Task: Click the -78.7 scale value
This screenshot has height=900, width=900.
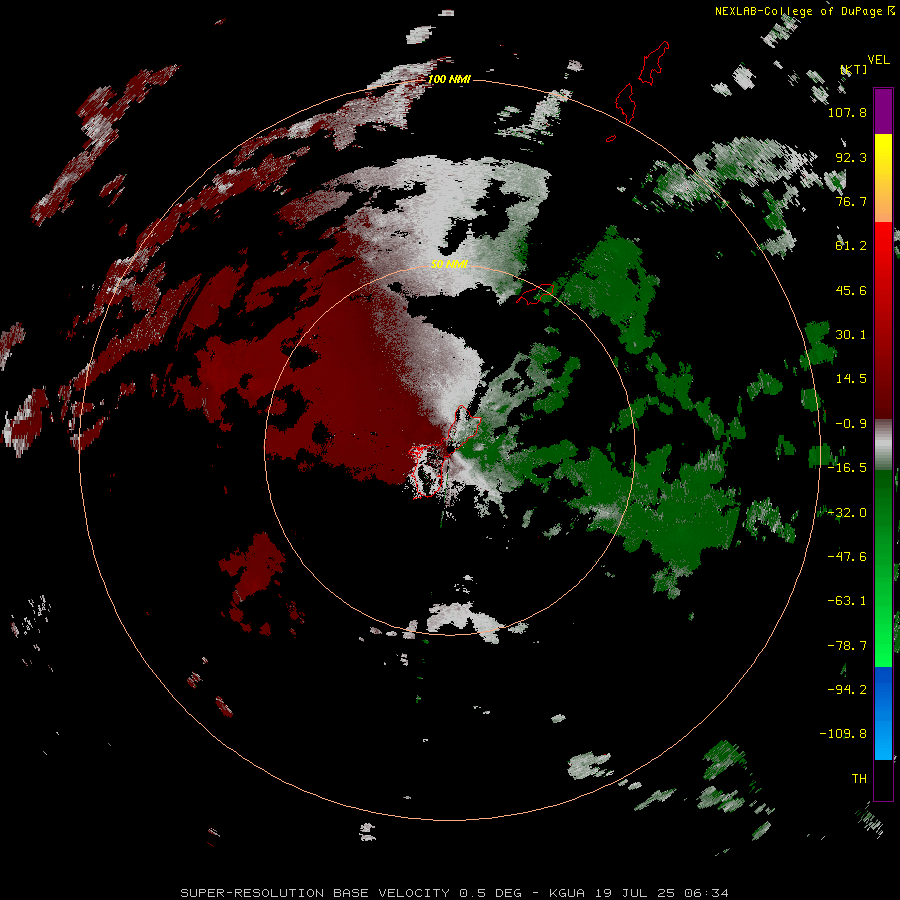Action: coord(847,646)
